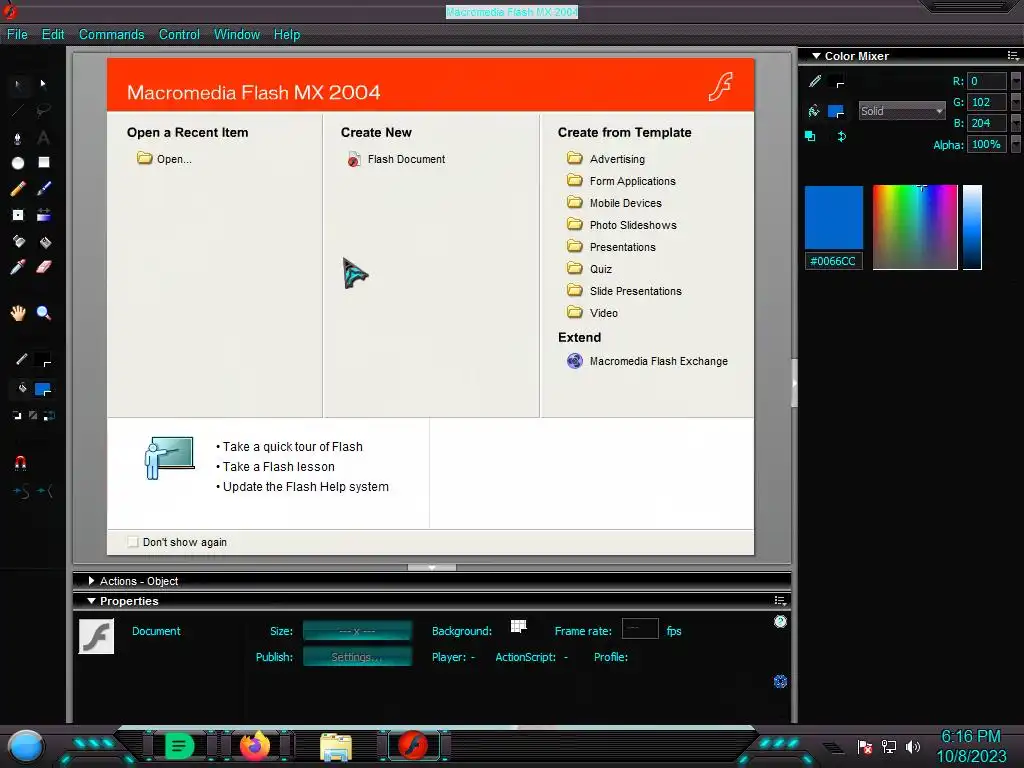This screenshot has width=1024, height=768.
Task: Select the Pen tool
Action: tap(18, 138)
